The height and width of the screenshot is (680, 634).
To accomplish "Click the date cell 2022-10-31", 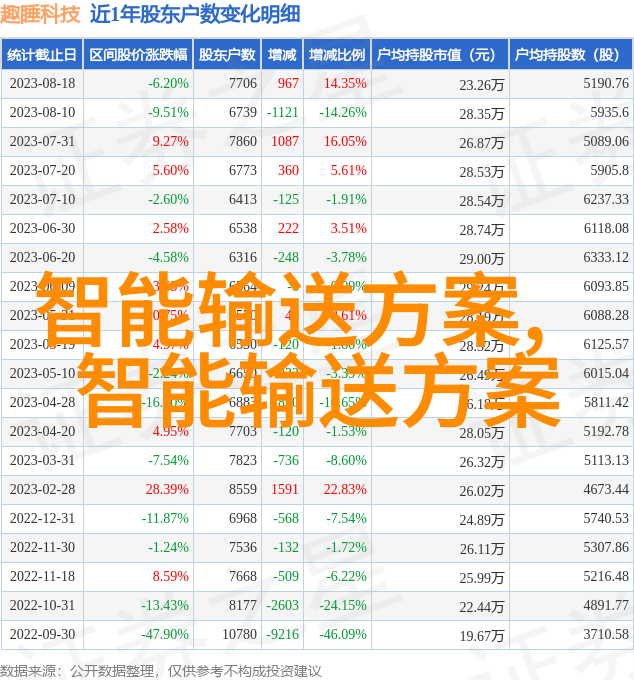I will [x=42, y=606].
